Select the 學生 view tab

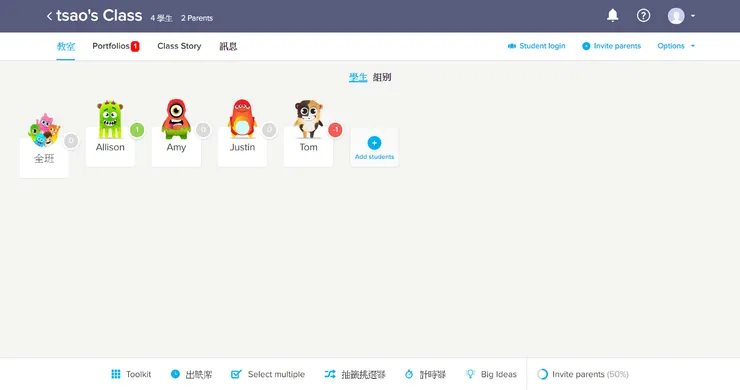(x=358, y=77)
